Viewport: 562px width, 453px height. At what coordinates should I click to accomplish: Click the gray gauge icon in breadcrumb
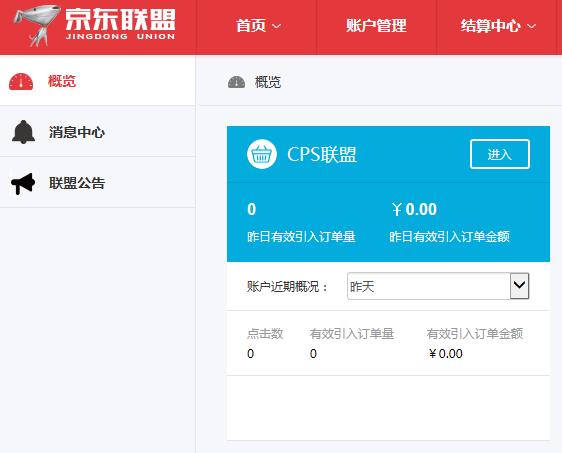pos(237,82)
